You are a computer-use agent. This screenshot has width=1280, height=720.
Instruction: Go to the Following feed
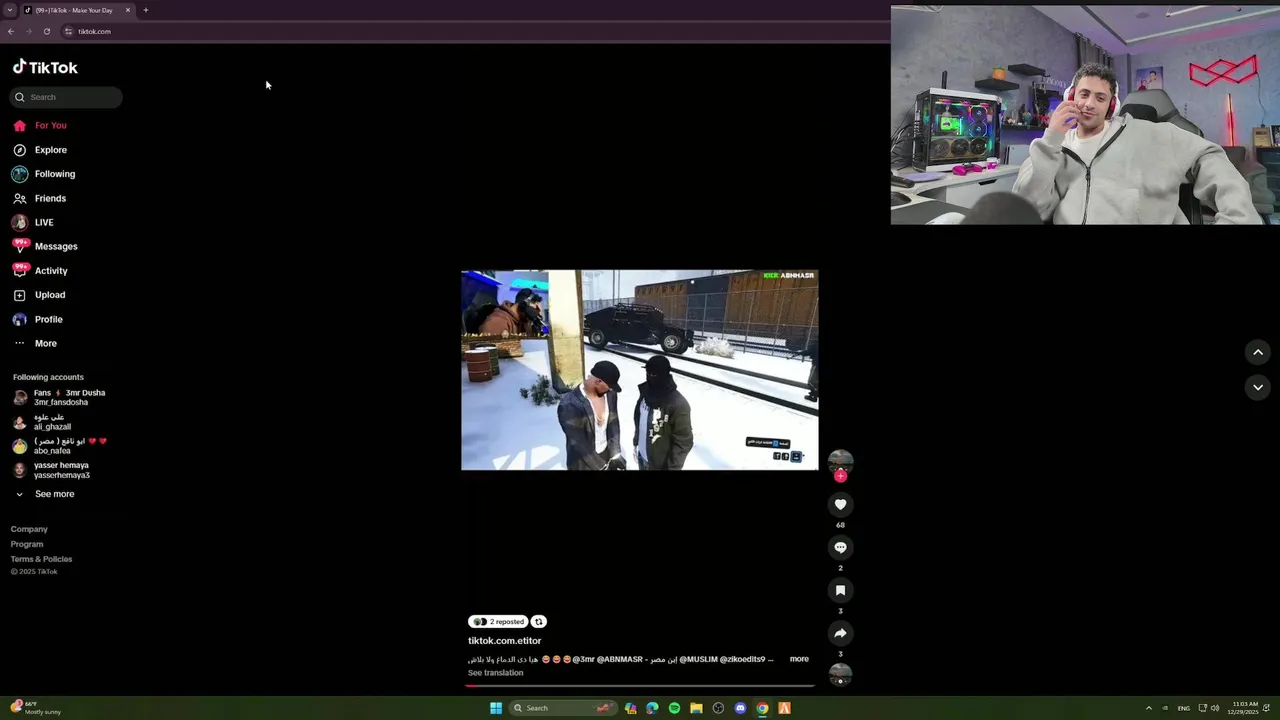pyautogui.click(x=44, y=174)
